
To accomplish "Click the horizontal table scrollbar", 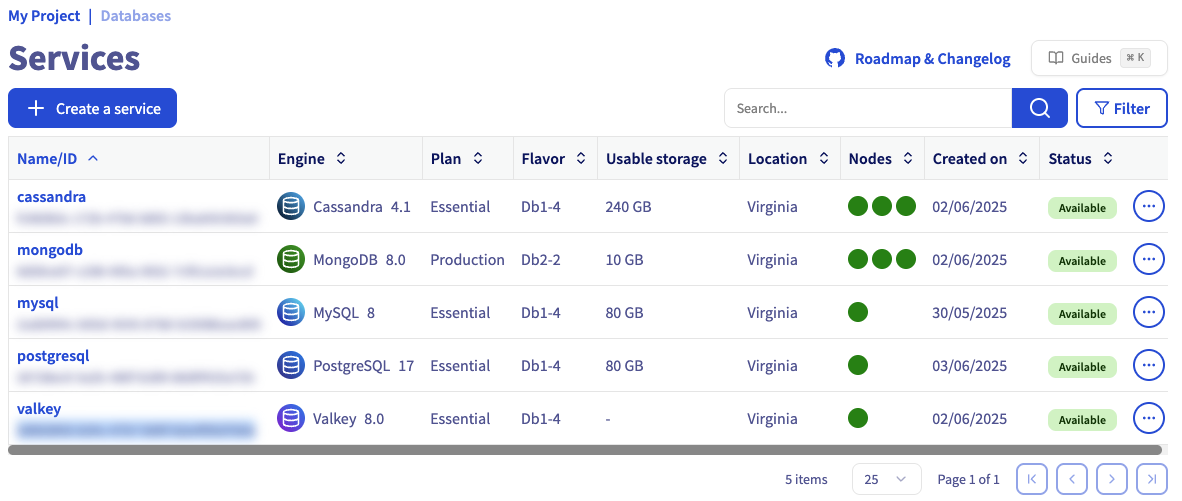I will point(584,450).
